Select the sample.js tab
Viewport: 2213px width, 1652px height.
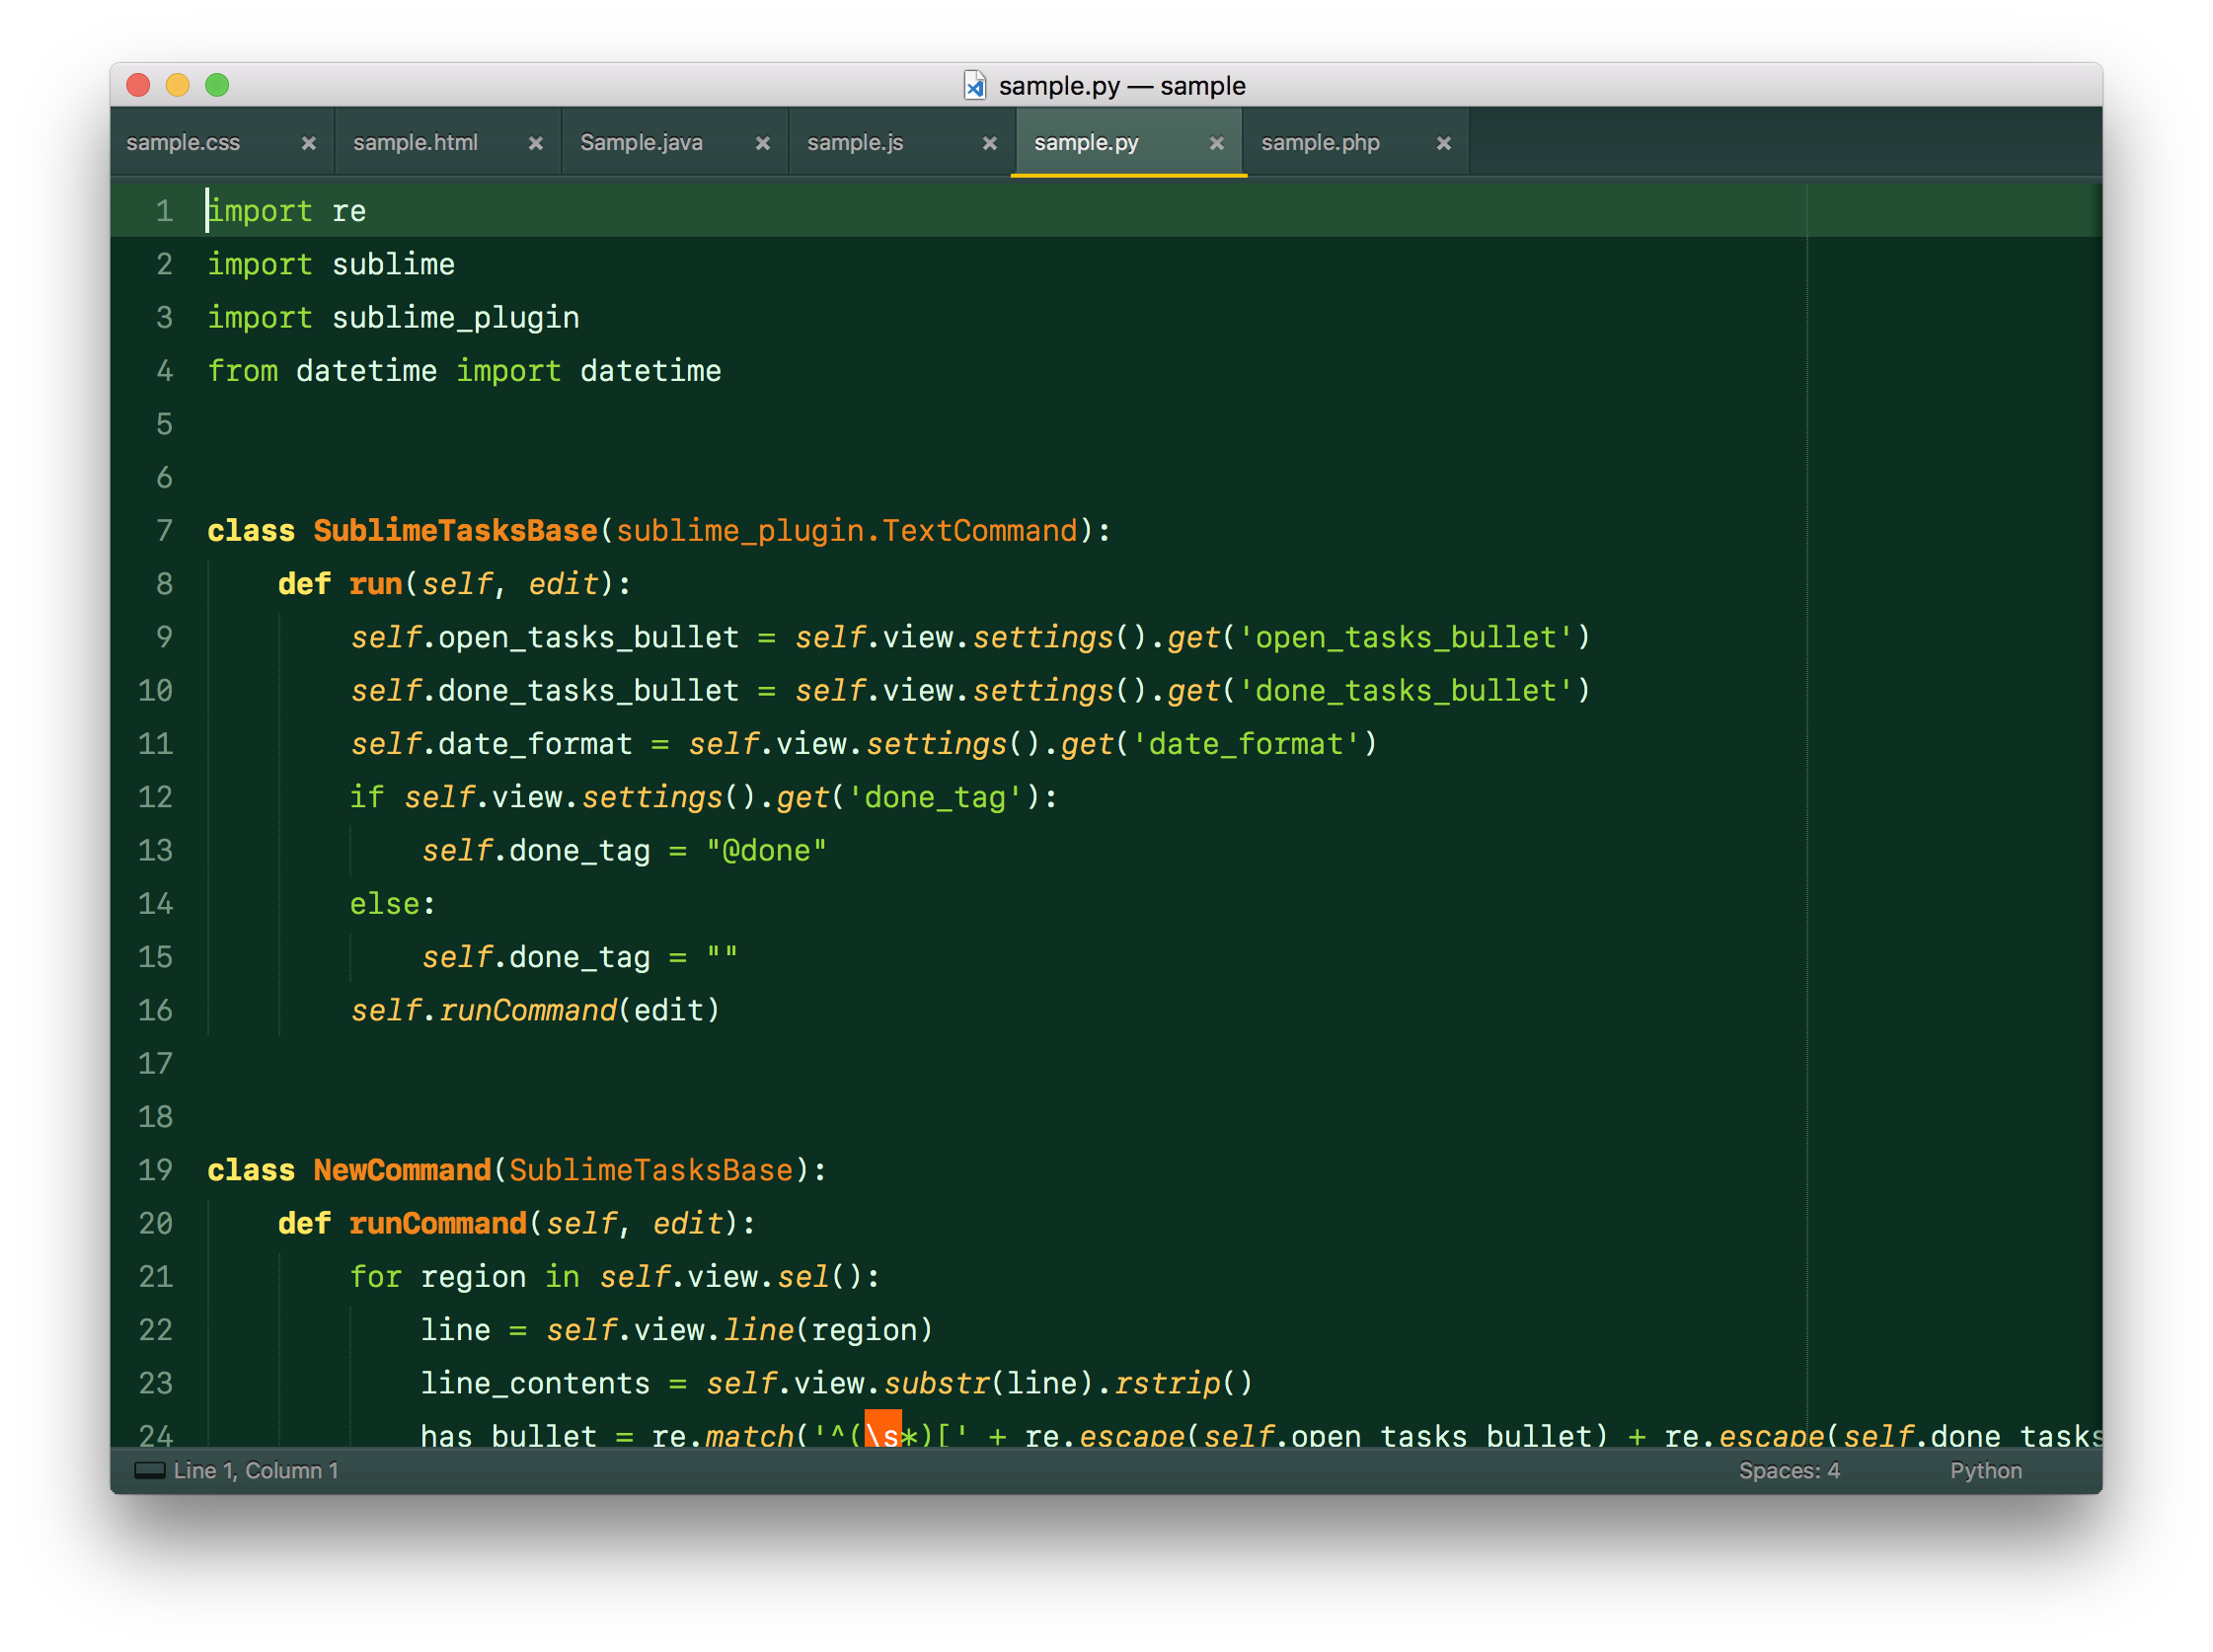855,143
